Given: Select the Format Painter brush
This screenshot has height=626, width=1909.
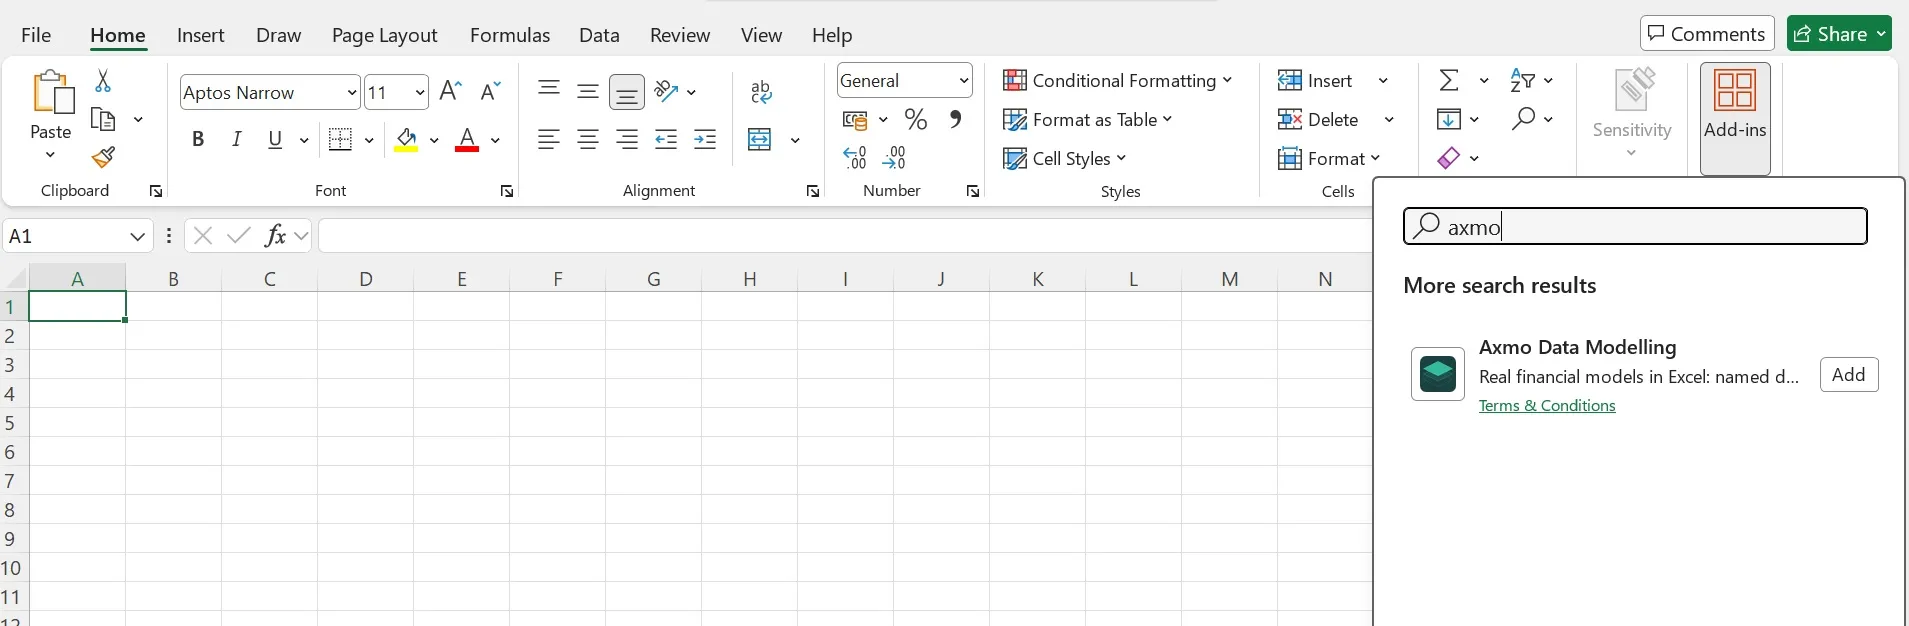Looking at the screenshot, I should tap(103, 157).
